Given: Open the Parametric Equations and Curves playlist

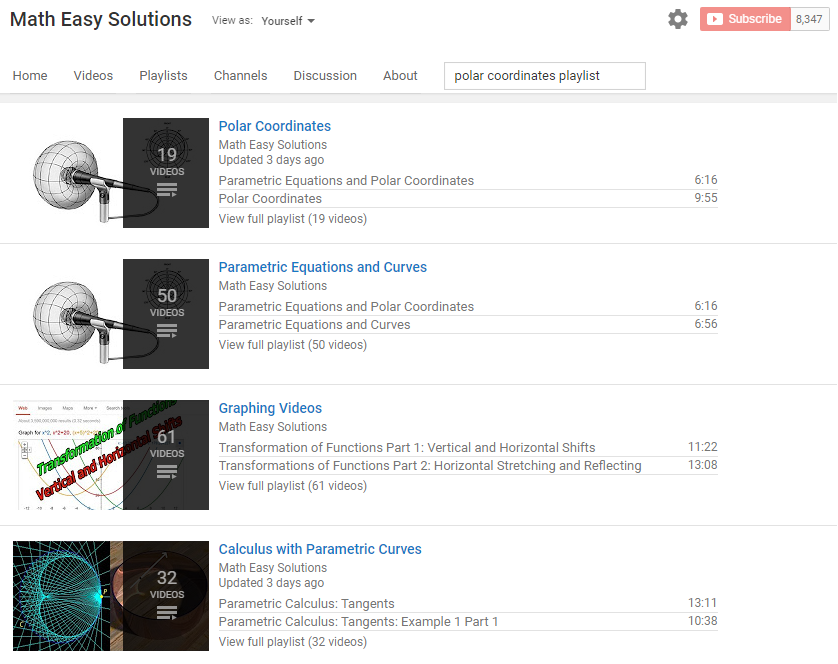Looking at the screenshot, I should click(x=323, y=267).
